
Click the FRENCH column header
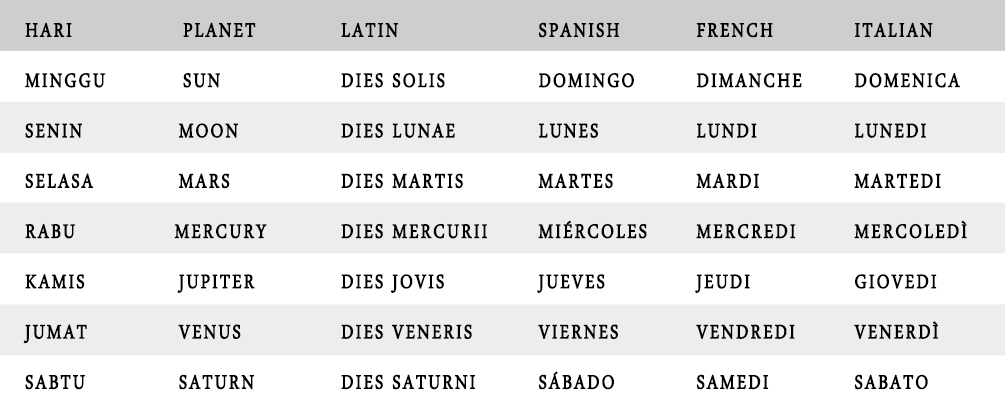pos(735,30)
